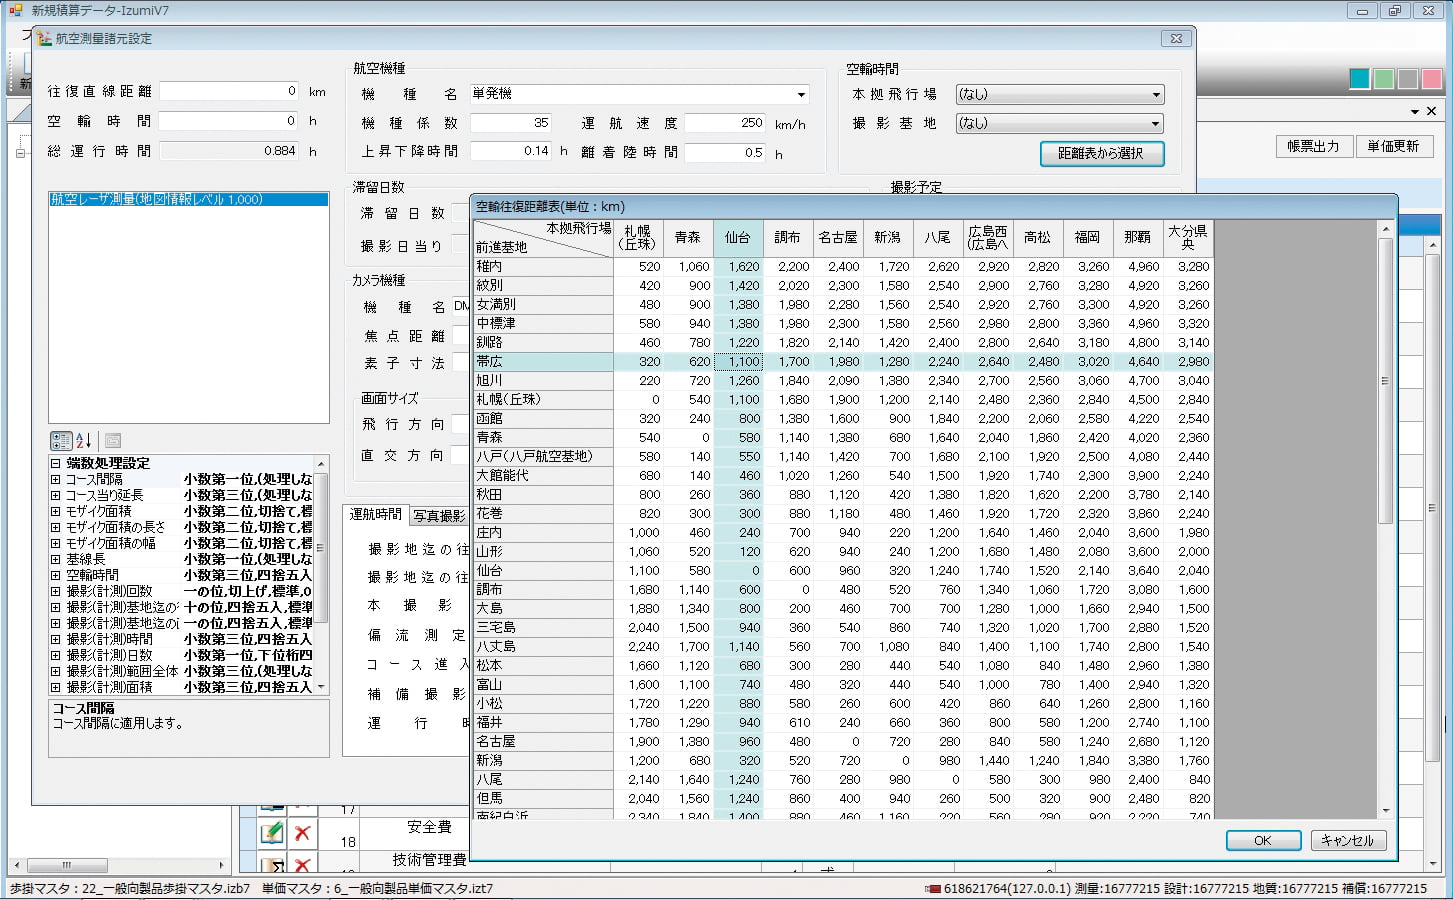Click the 往復直線距離 input field

pyautogui.click(x=229, y=91)
